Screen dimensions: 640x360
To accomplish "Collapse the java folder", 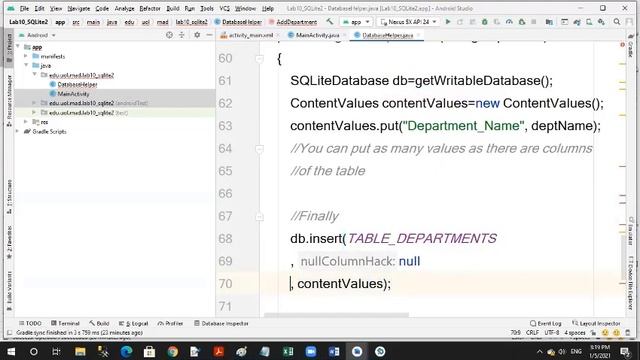I will (26, 65).
